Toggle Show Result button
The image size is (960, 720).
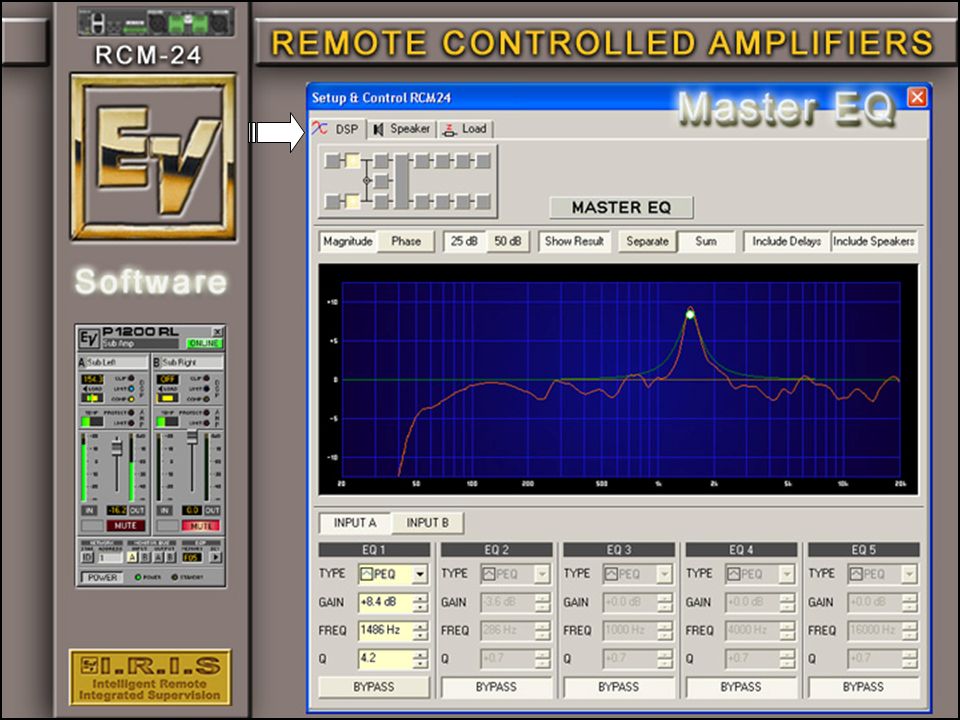pyautogui.click(x=574, y=241)
